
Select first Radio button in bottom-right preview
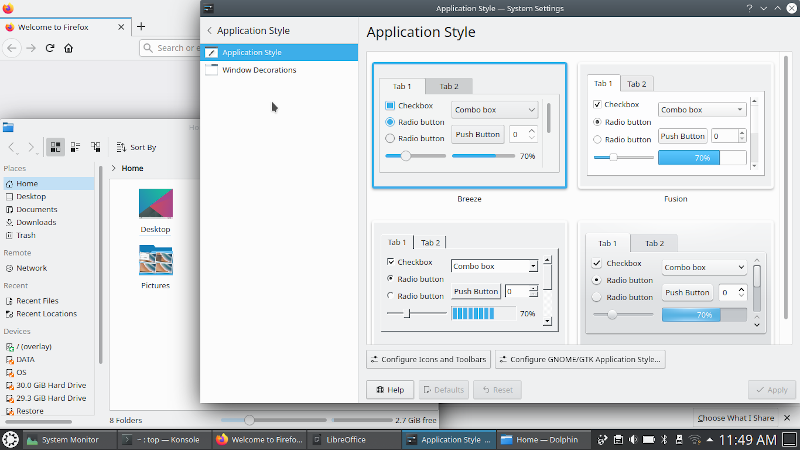pyautogui.click(x=596, y=280)
